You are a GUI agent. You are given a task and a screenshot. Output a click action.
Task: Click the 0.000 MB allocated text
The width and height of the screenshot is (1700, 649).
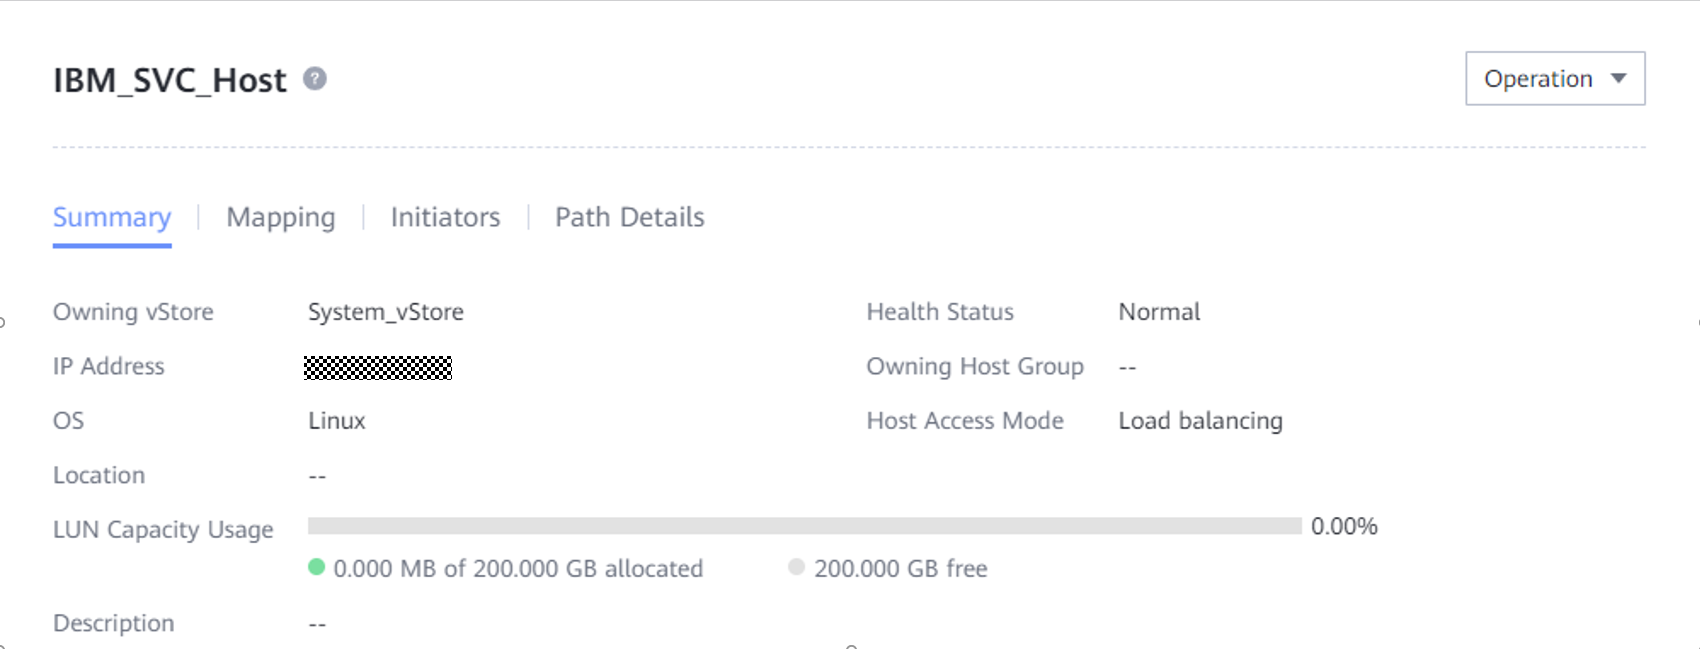(518, 568)
